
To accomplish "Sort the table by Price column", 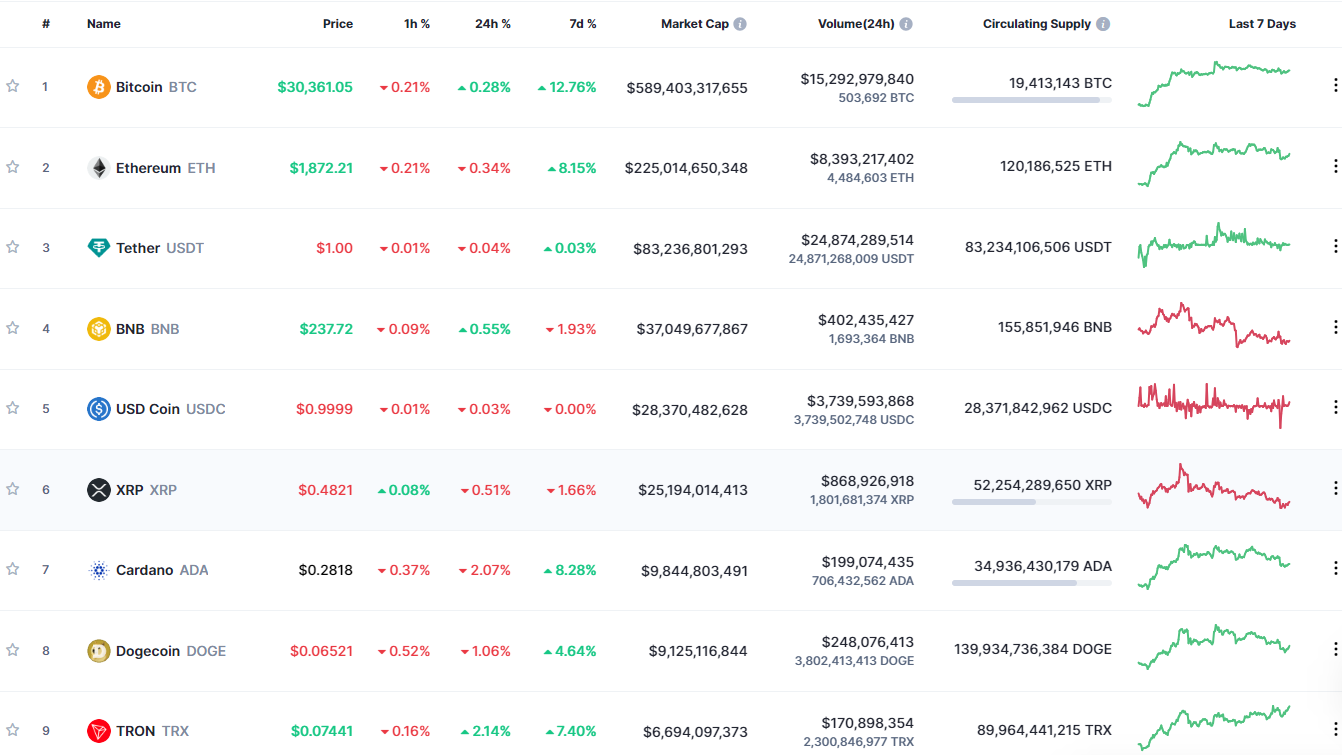I will click(x=338, y=23).
